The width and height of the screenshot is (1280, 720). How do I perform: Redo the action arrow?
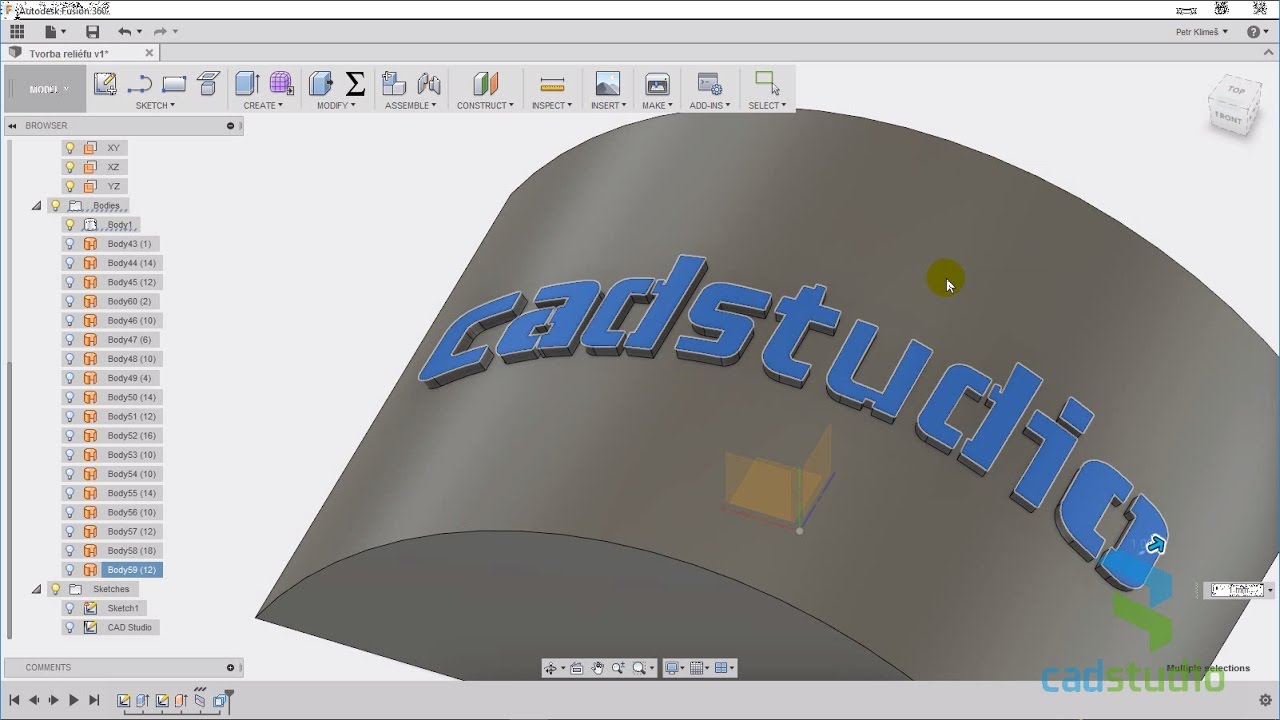[x=160, y=32]
